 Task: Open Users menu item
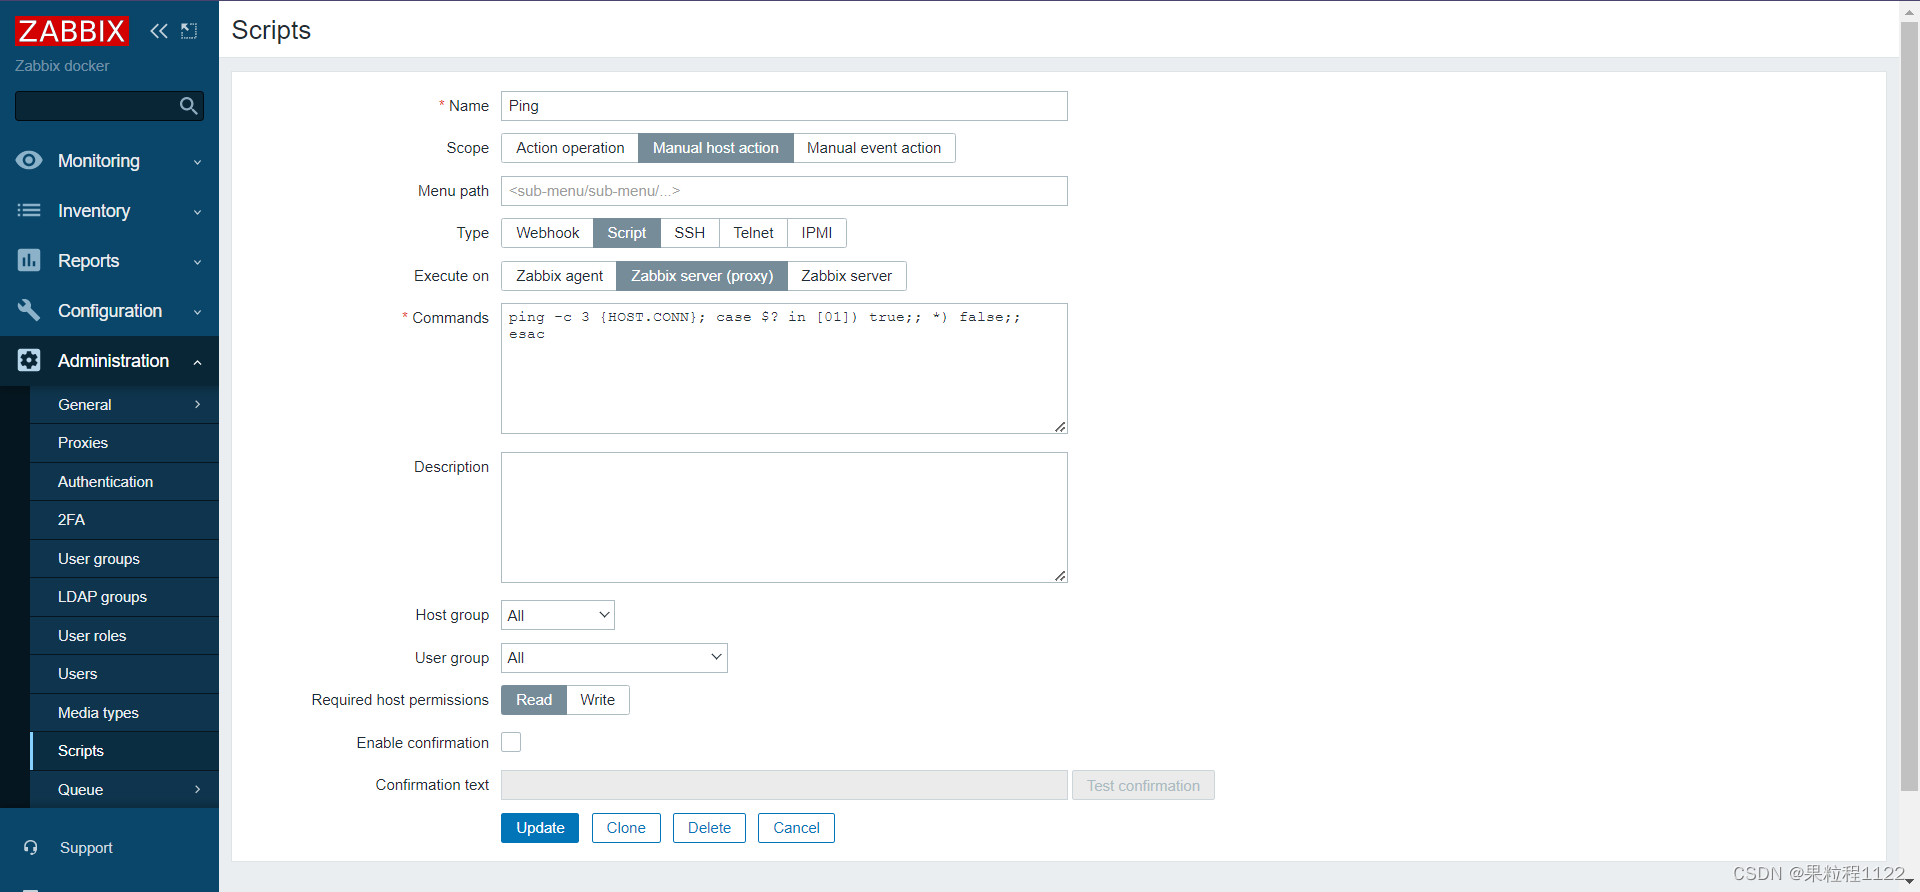(124, 674)
